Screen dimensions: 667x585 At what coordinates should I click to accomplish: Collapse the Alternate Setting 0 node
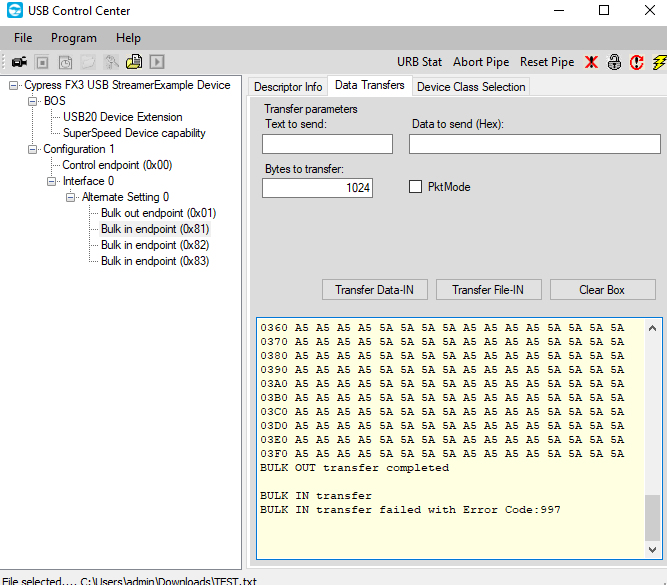(71, 197)
